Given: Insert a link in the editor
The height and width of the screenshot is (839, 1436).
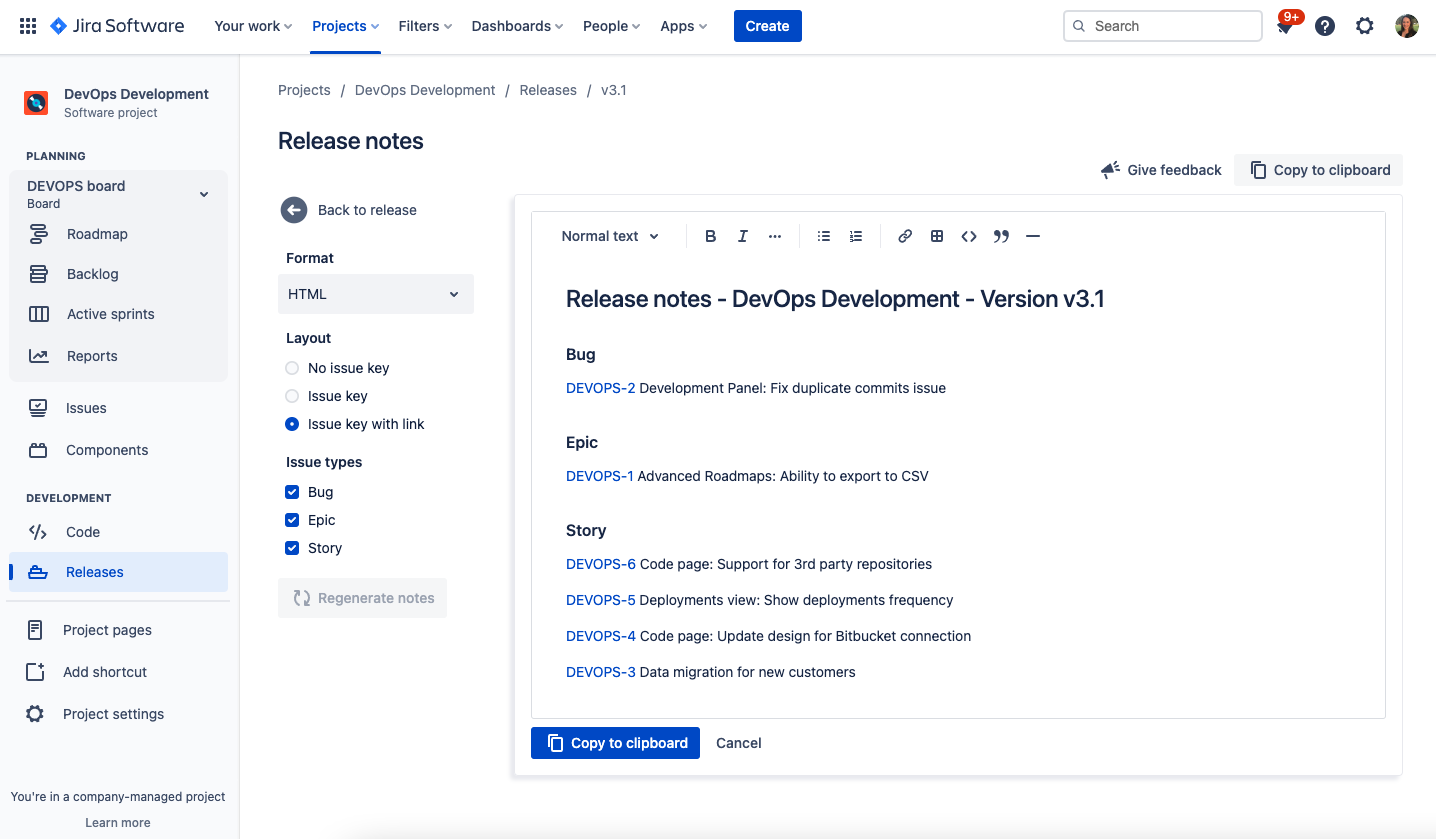Looking at the screenshot, I should click(905, 236).
